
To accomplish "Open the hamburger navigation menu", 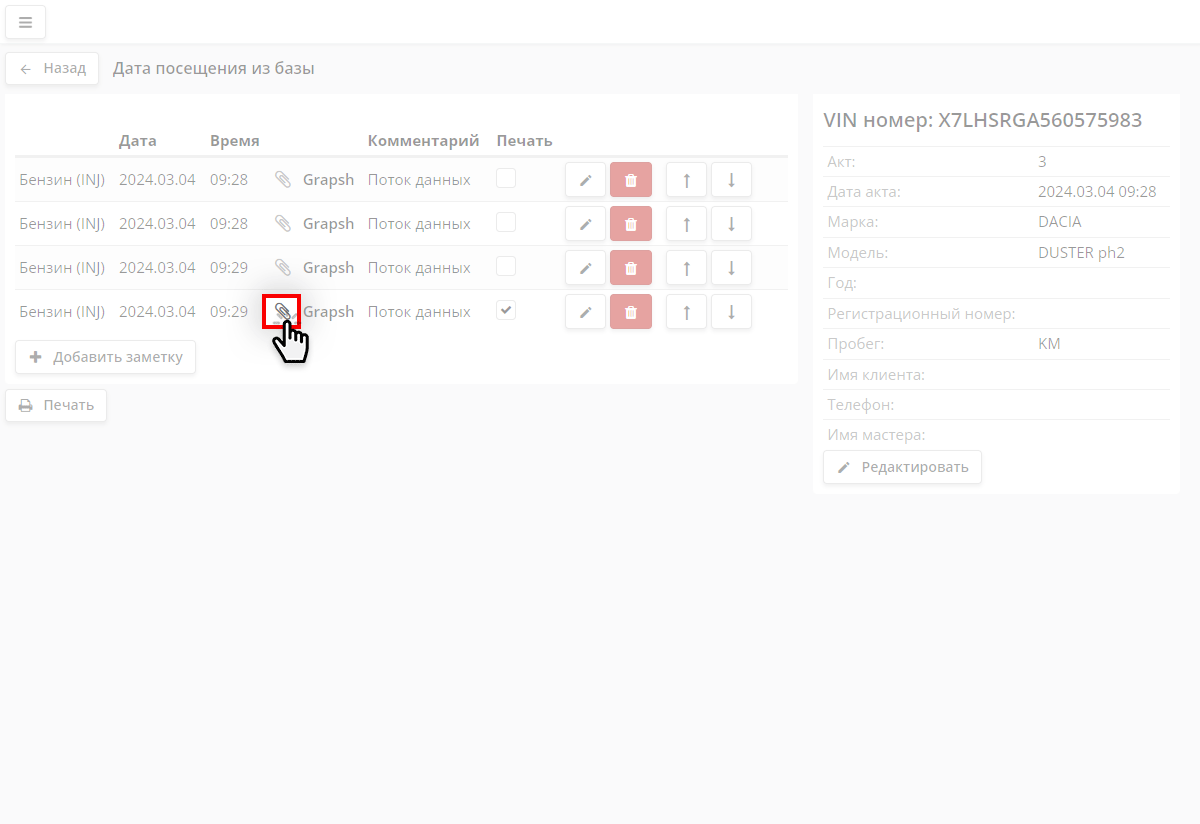I will click(x=25, y=22).
